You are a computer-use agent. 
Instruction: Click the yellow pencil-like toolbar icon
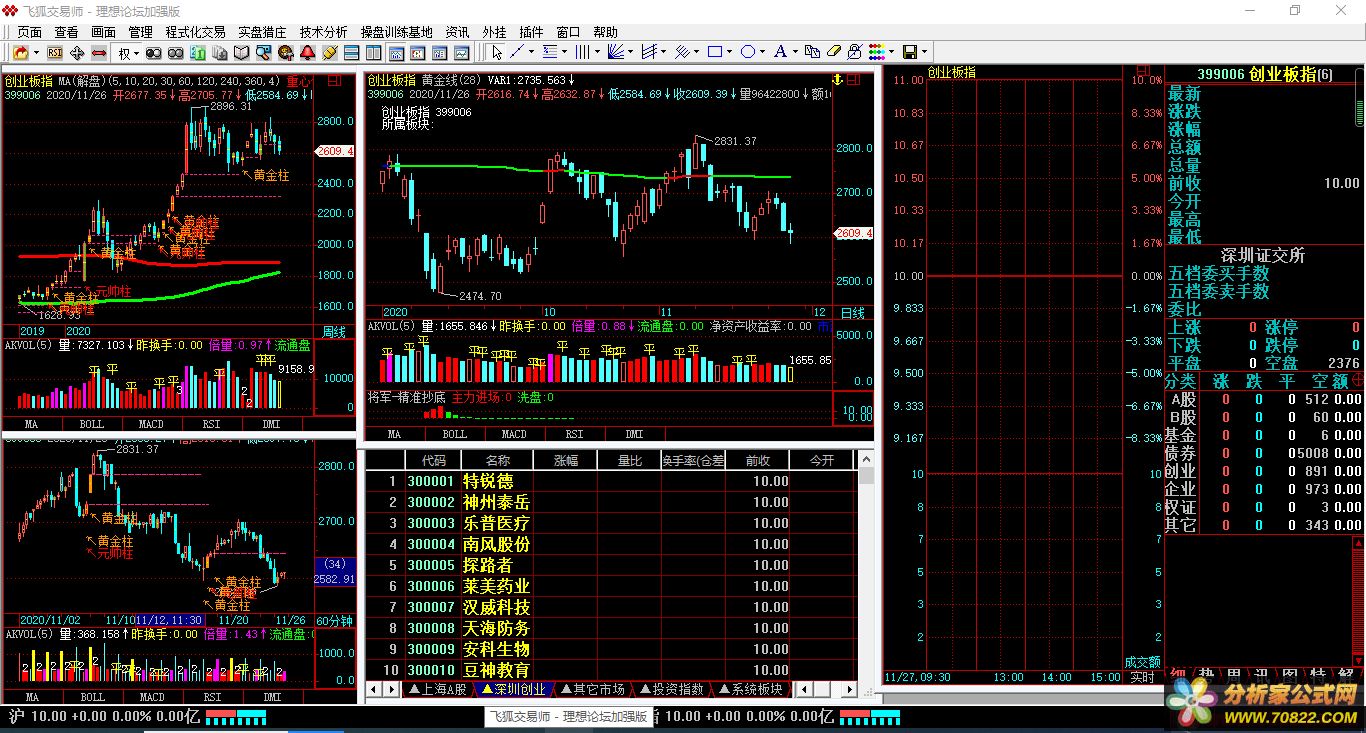(x=329, y=53)
